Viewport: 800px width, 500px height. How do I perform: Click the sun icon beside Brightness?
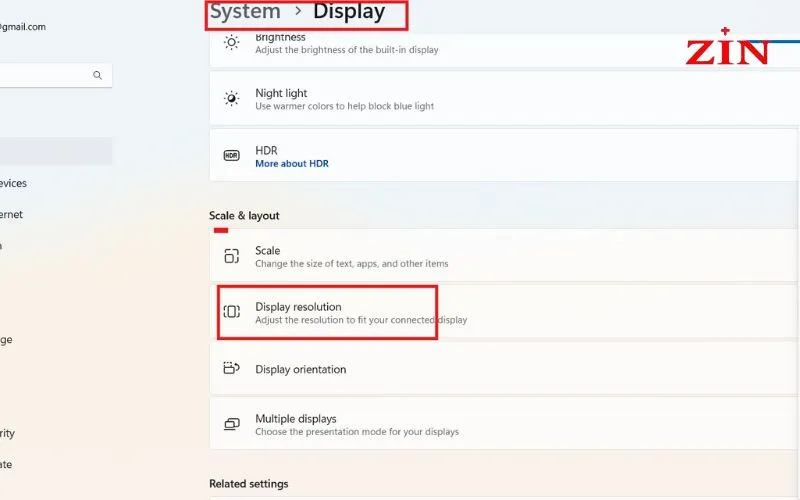(x=232, y=43)
